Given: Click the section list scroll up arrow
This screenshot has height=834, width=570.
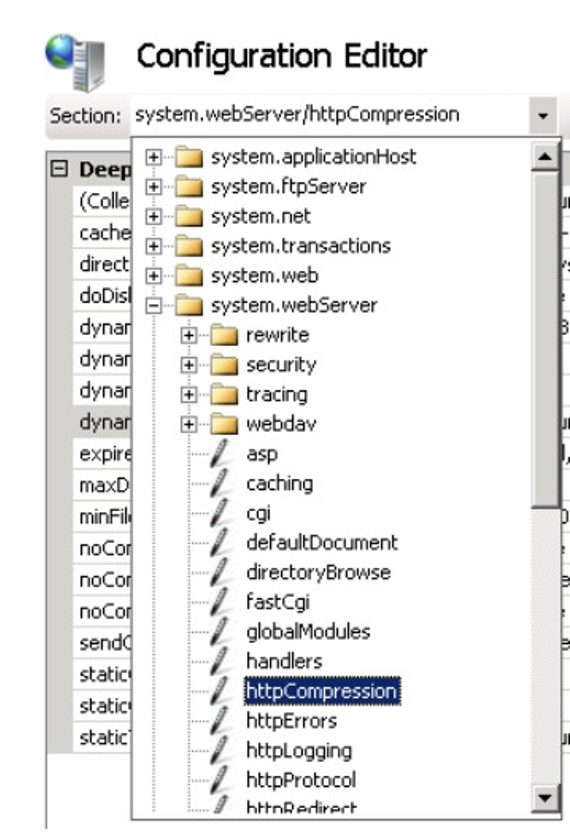Looking at the screenshot, I should [x=545, y=156].
